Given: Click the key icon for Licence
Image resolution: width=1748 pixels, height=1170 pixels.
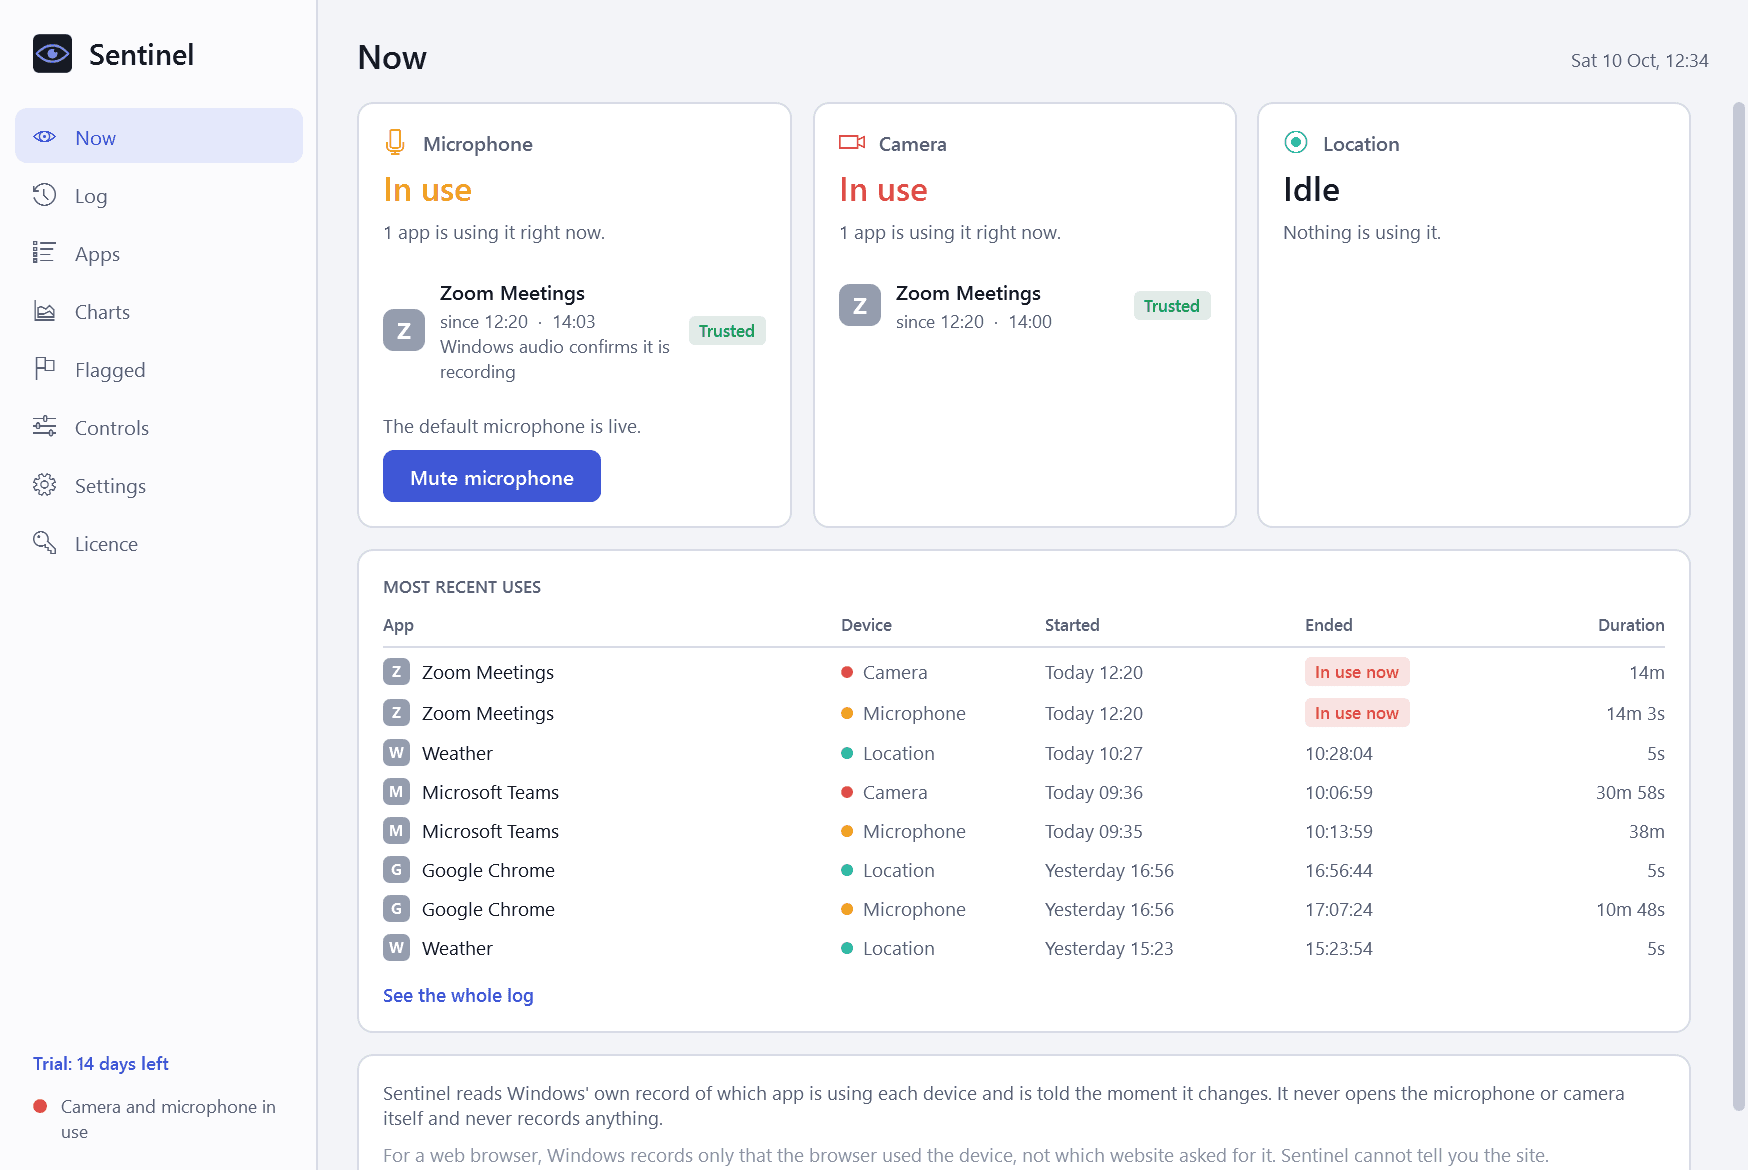Looking at the screenshot, I should tap(45, 543).
